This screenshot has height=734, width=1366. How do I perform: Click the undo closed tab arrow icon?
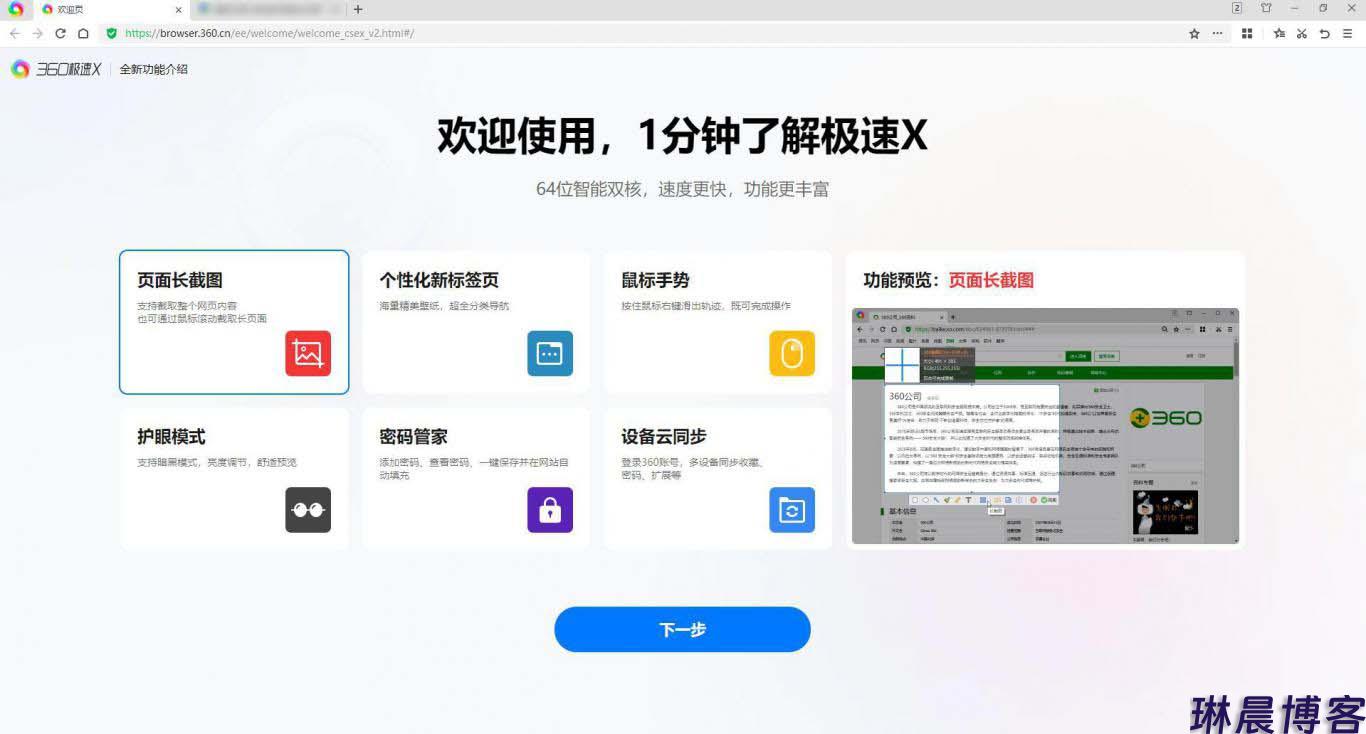[1325, 33]
